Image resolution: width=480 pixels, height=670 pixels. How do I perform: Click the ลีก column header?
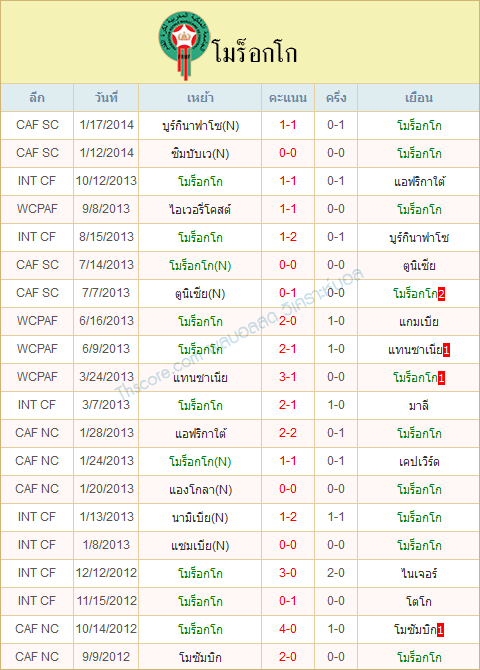(37, 98)
